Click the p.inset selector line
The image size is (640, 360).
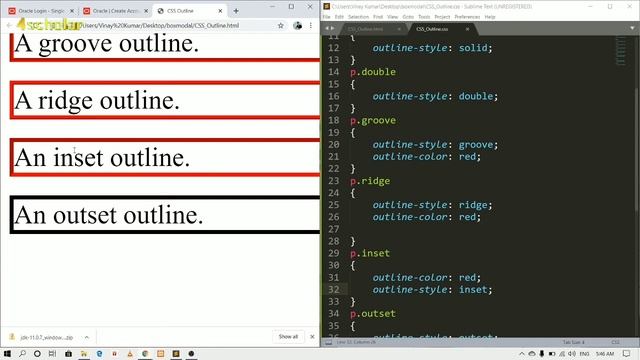pyautogui.click(x=370, y=253)
